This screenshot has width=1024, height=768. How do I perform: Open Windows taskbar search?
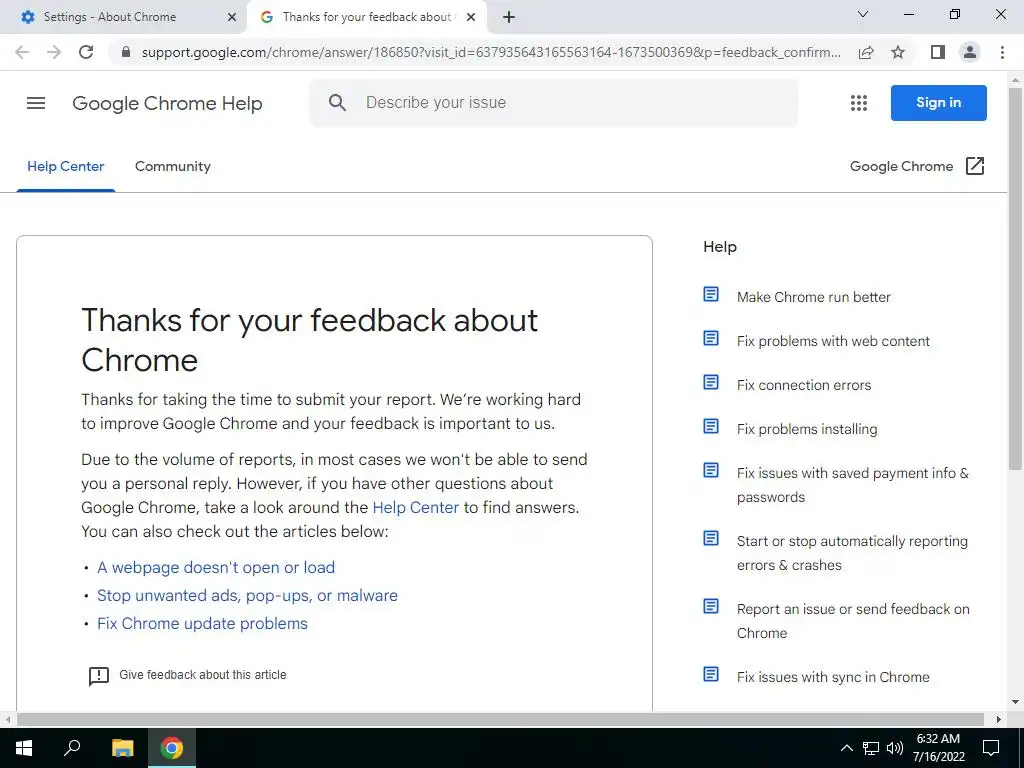72,748
